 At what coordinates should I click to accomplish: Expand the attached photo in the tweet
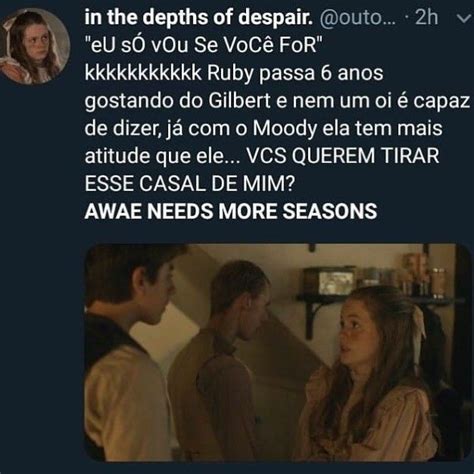tap(279, 352)
